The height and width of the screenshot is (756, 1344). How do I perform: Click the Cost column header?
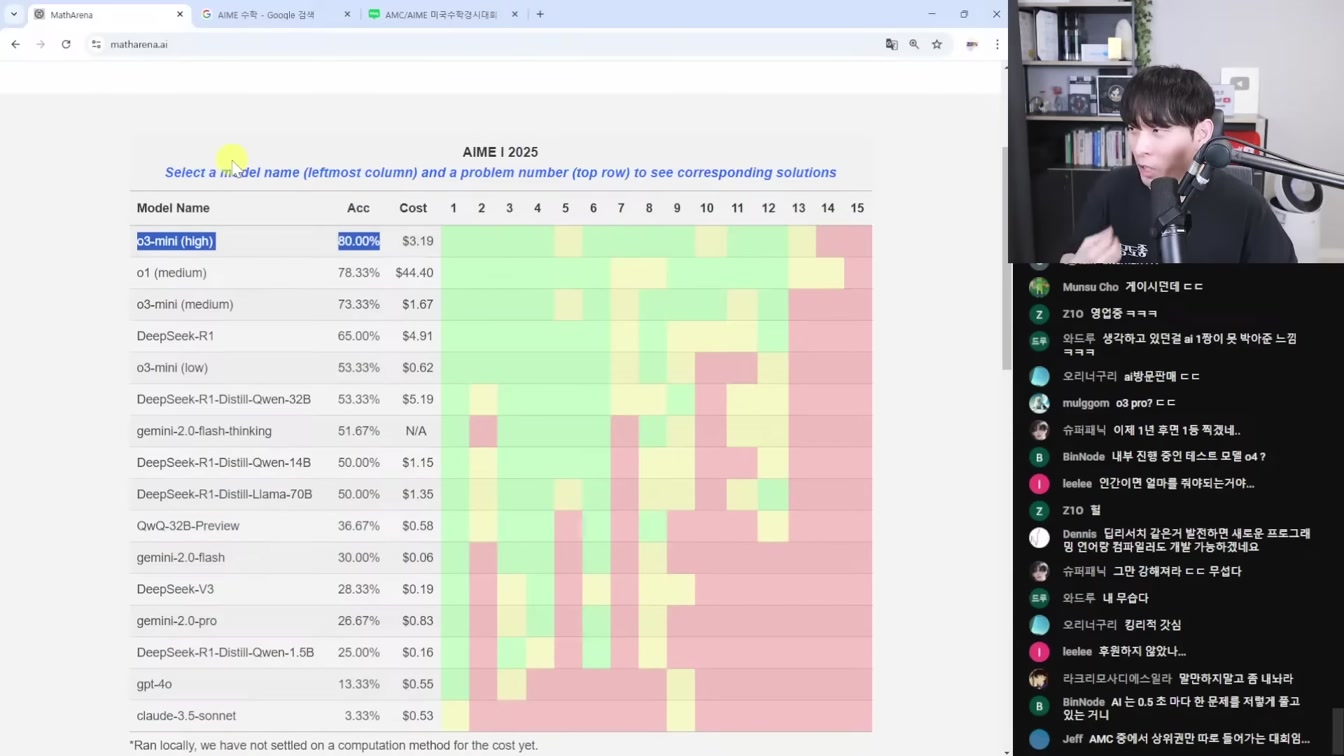pos(413,208)
